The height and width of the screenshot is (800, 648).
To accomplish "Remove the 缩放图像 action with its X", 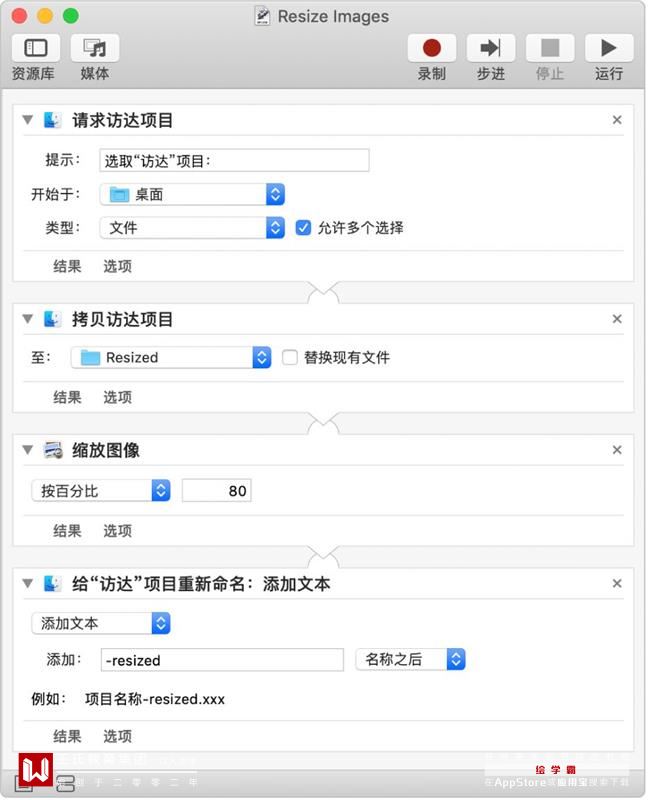I will tap(617, 450).
